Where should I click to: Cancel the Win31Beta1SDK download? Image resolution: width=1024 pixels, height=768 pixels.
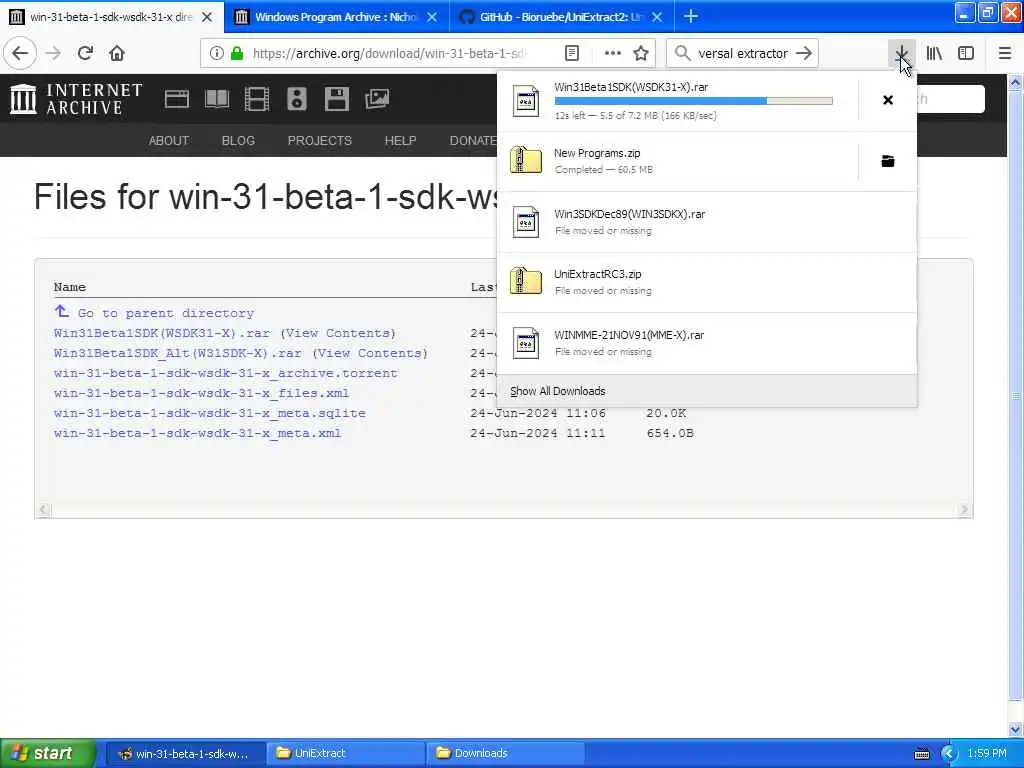coord(888,100)
